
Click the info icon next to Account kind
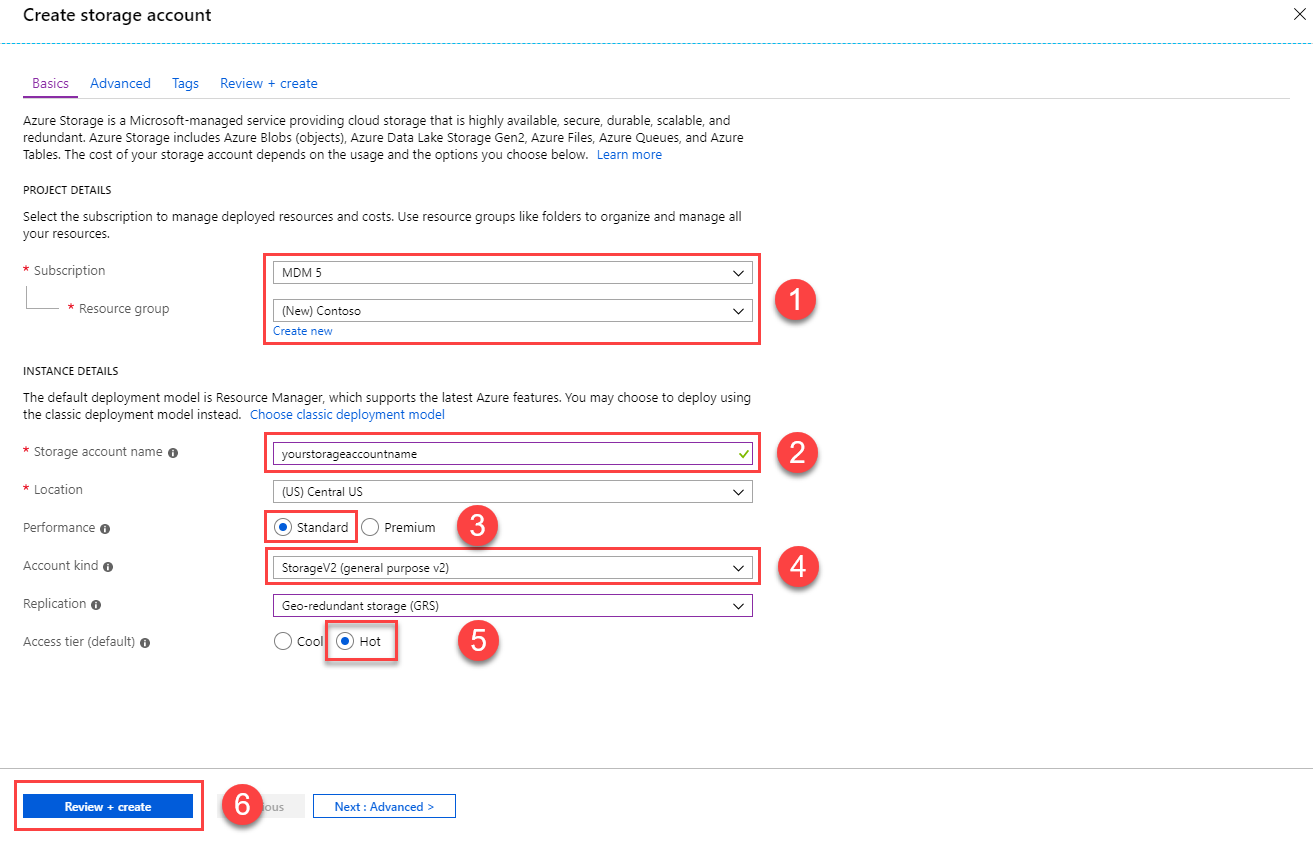pyautogui.click(x=107, y=565)
